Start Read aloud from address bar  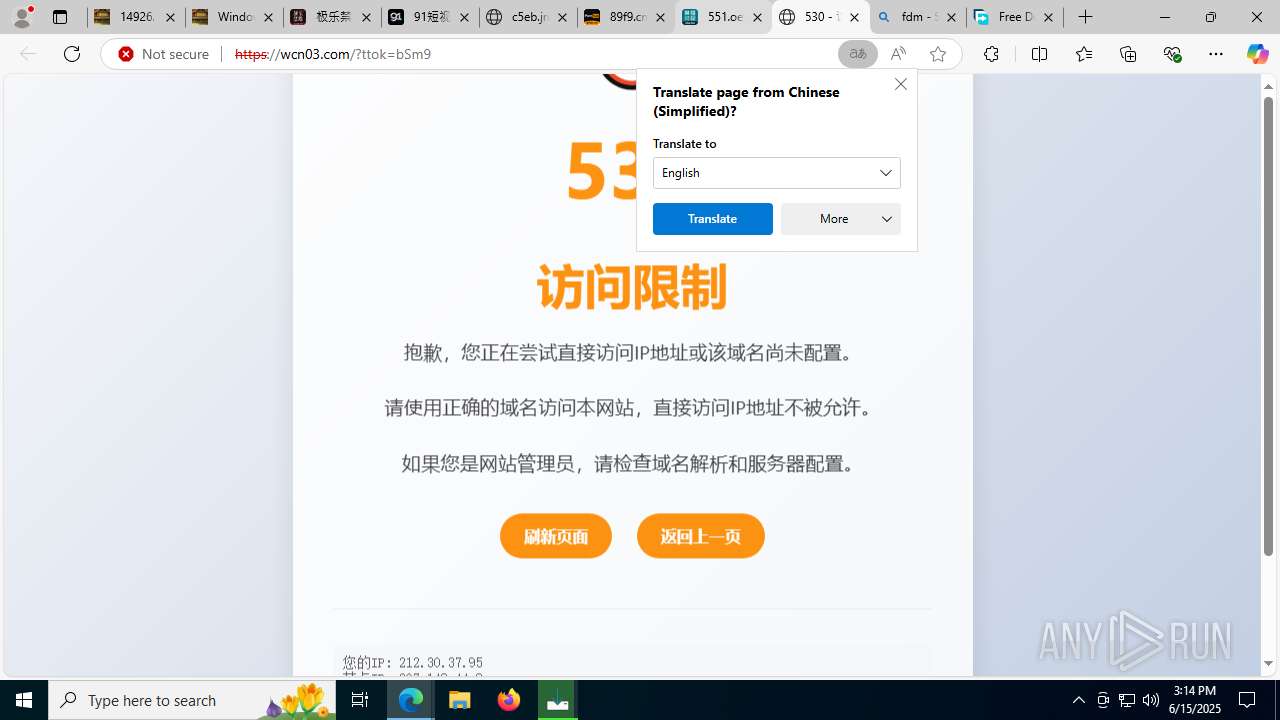[x=898, y=54]
